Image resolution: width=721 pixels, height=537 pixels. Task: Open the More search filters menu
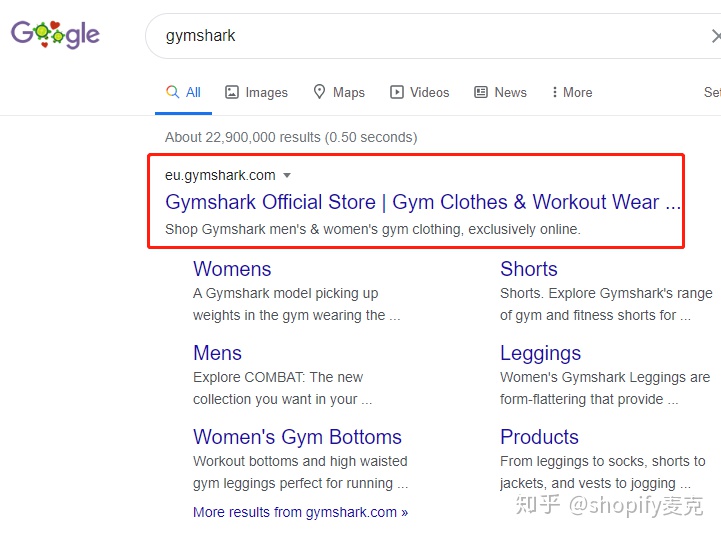[572, 92]
